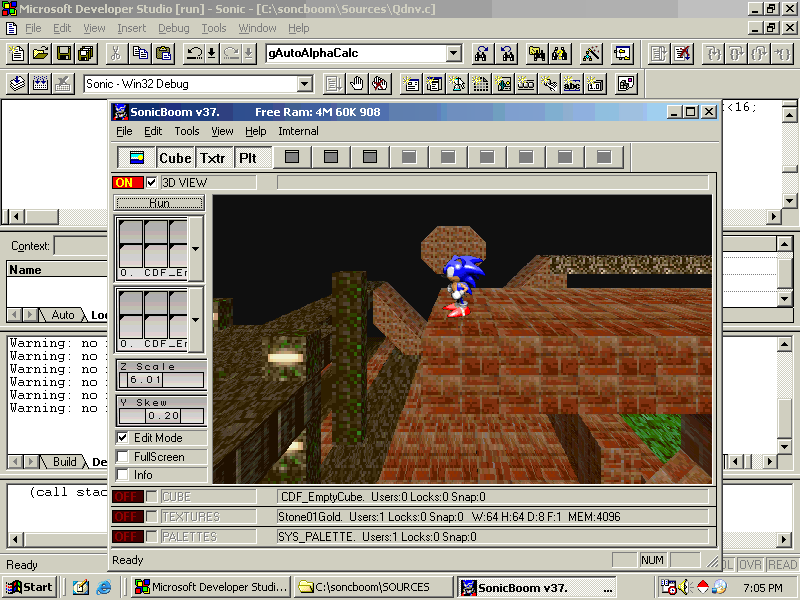Check the CUBE panel checkbox
The image size is (800, 600).
152,496
